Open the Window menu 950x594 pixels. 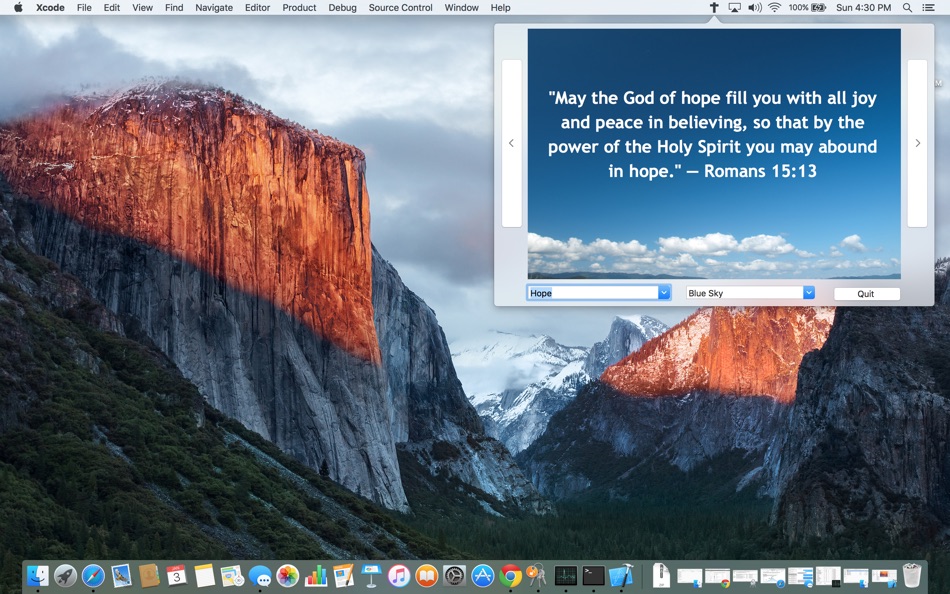click(x=462, y=7)
